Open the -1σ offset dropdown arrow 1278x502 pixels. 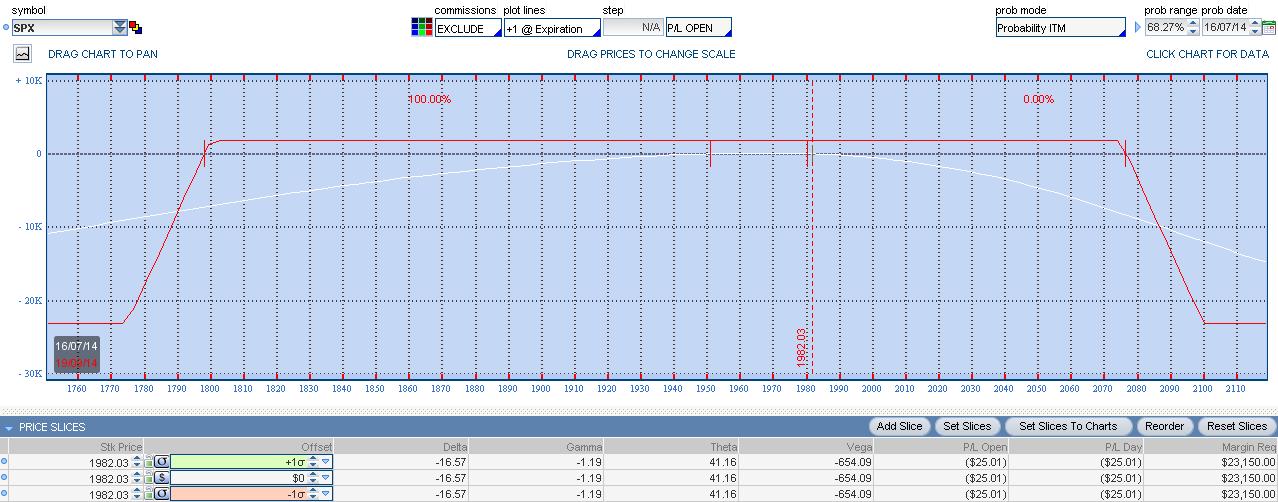click(x=325, y=494)
